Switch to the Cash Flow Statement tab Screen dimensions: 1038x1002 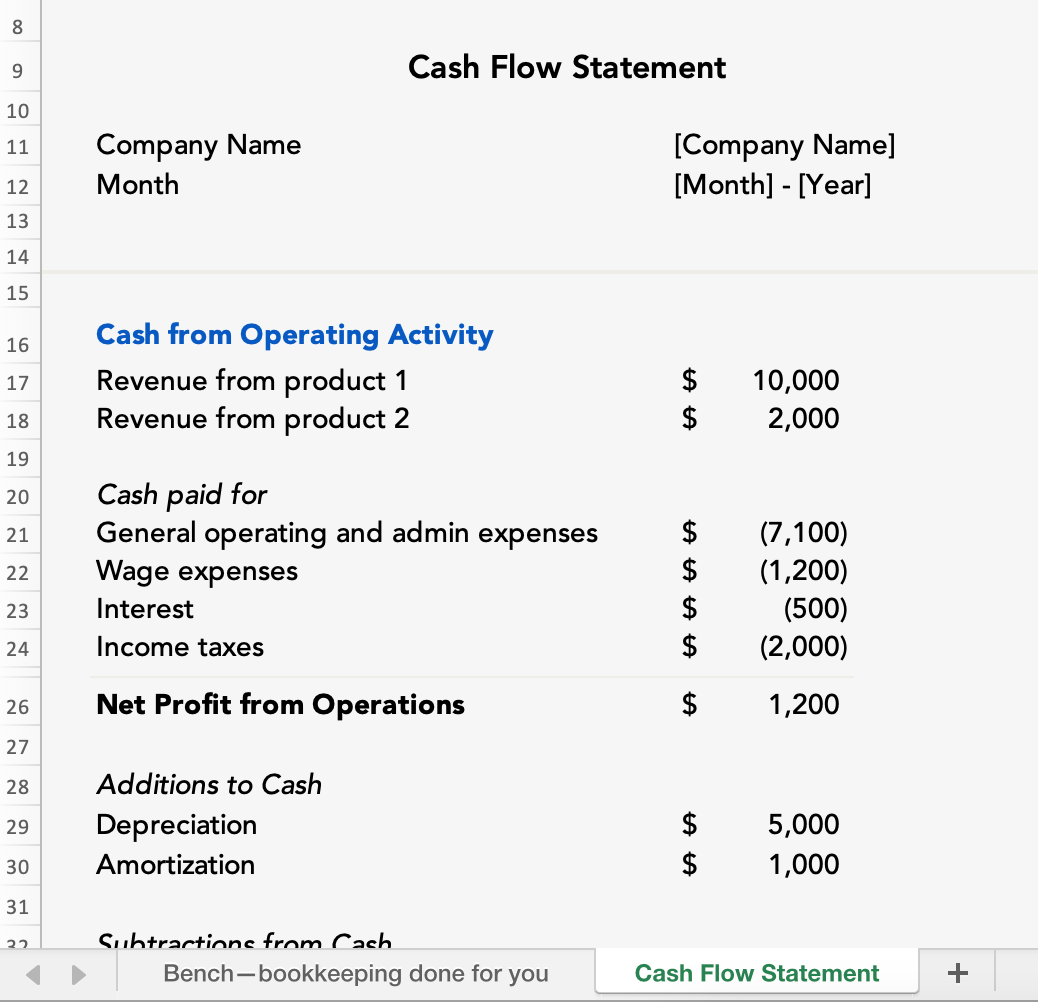point(756,973)
